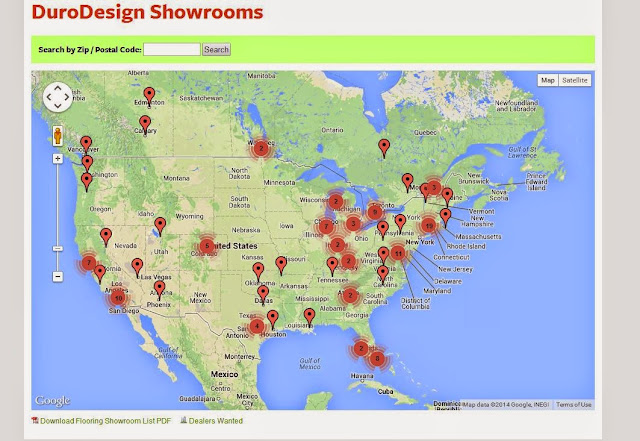This screenshot has width=640, height=441.
Task: Zoom out with the minus button
Action: [x=58, y=276]
